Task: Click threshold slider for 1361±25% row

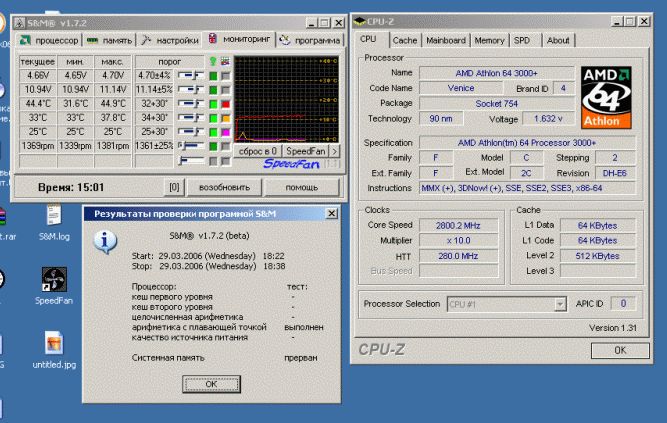Action: click(191, 146)
